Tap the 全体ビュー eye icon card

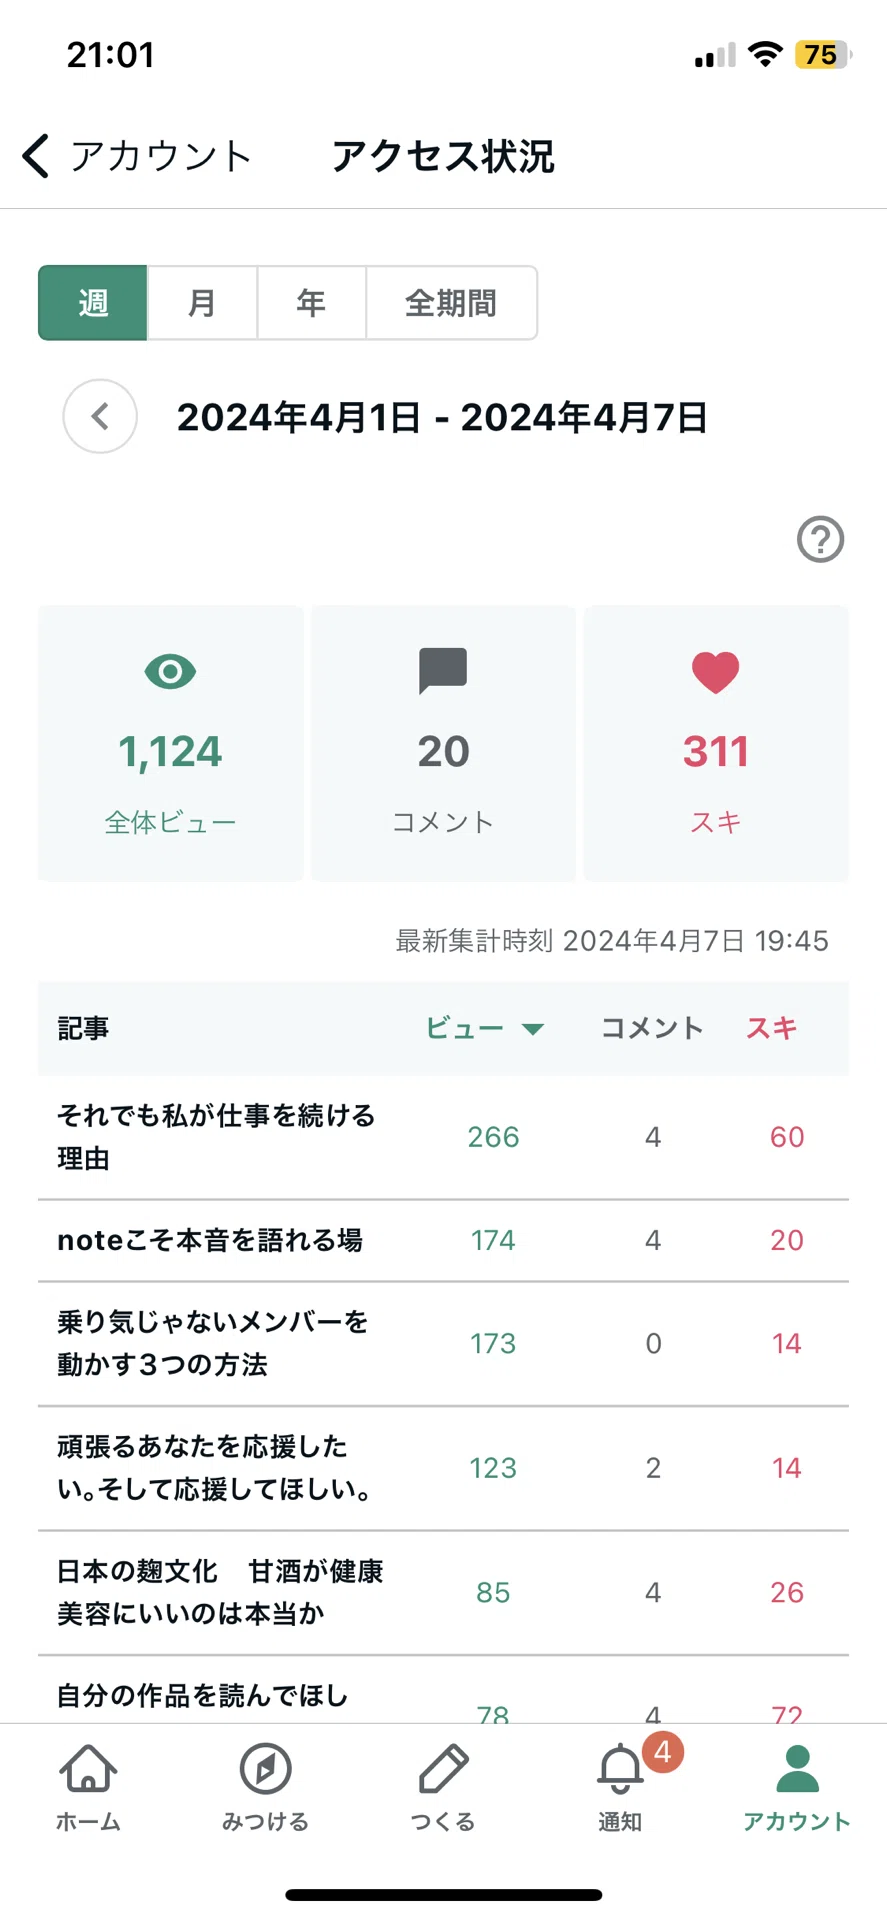(x=170, y=743)
